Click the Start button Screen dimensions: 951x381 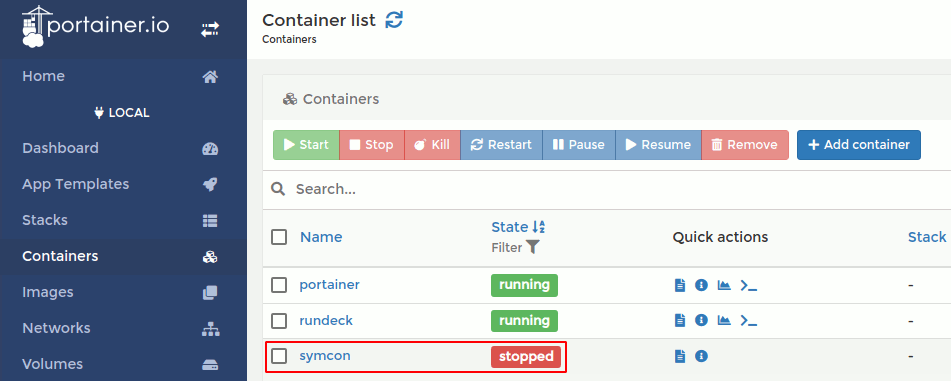coord(306,145)
